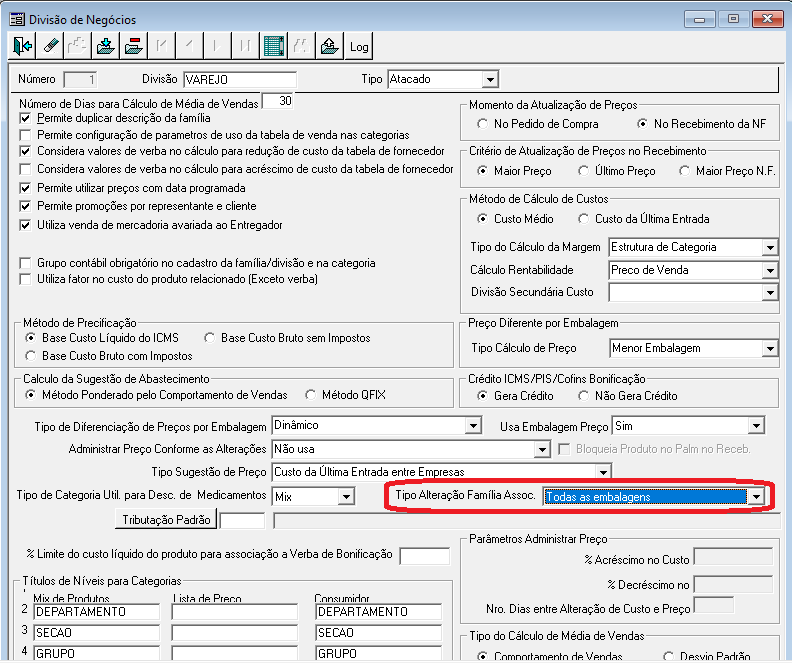Select Maior Preço N.F. radio option
The image size is (792, 663).
coord(684,171)
